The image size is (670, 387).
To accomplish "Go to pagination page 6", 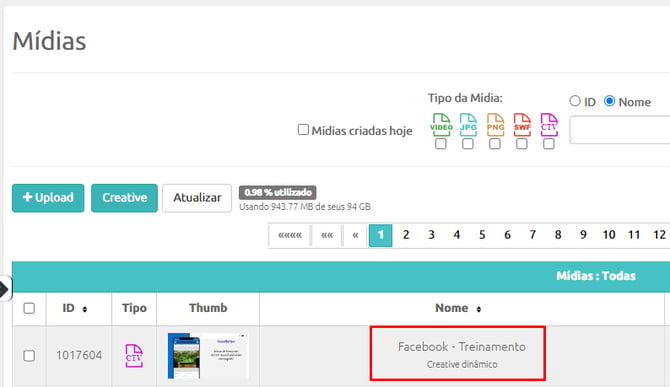I will 507,235.
